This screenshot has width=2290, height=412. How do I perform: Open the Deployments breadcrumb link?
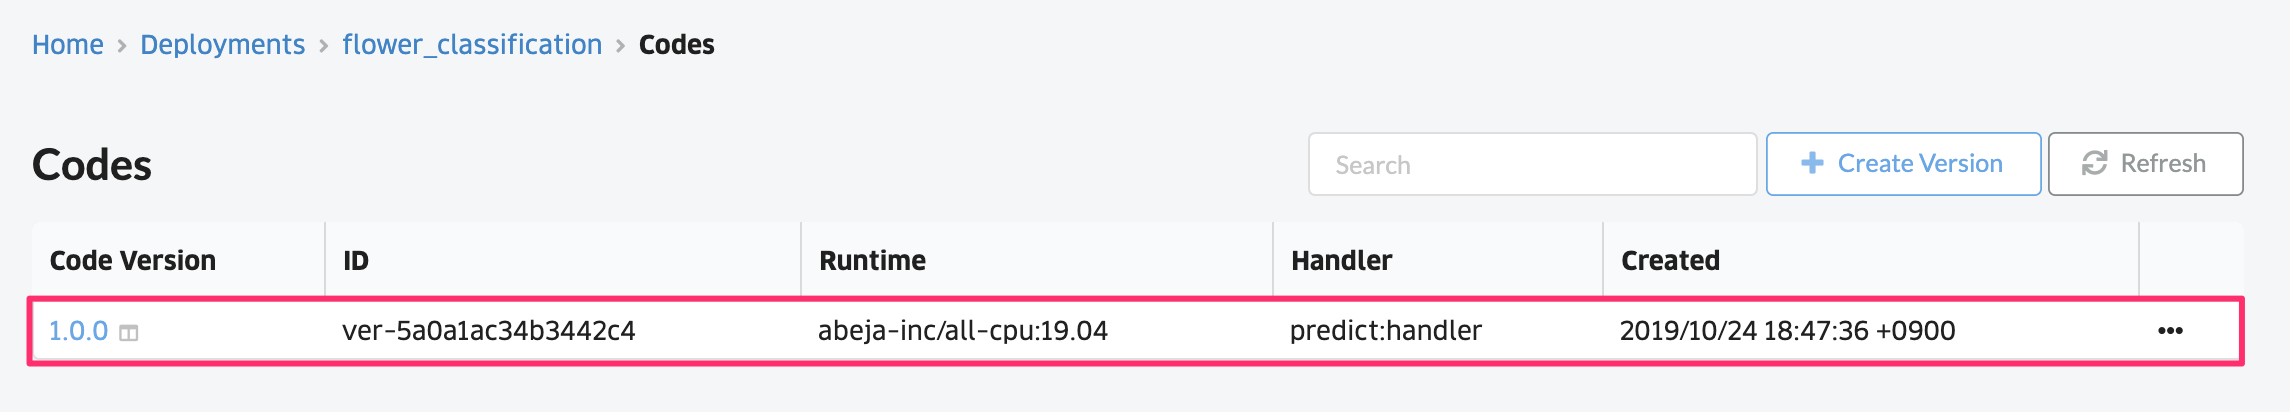[x=222, y=45]
